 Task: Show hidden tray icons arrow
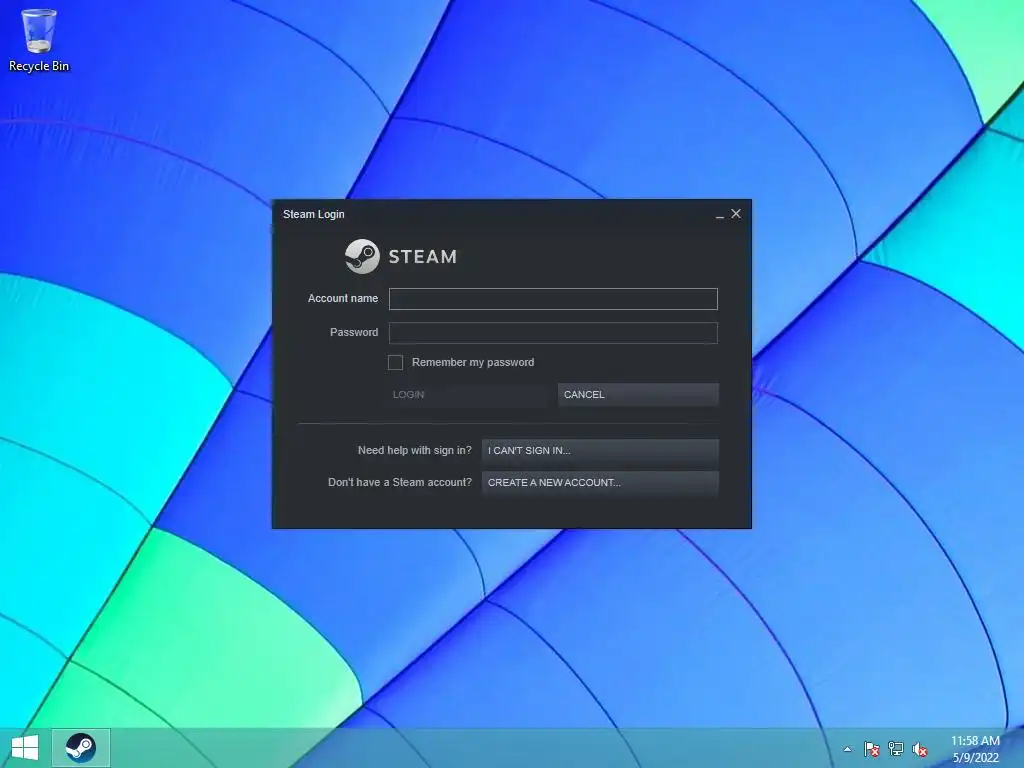point(847,749)
